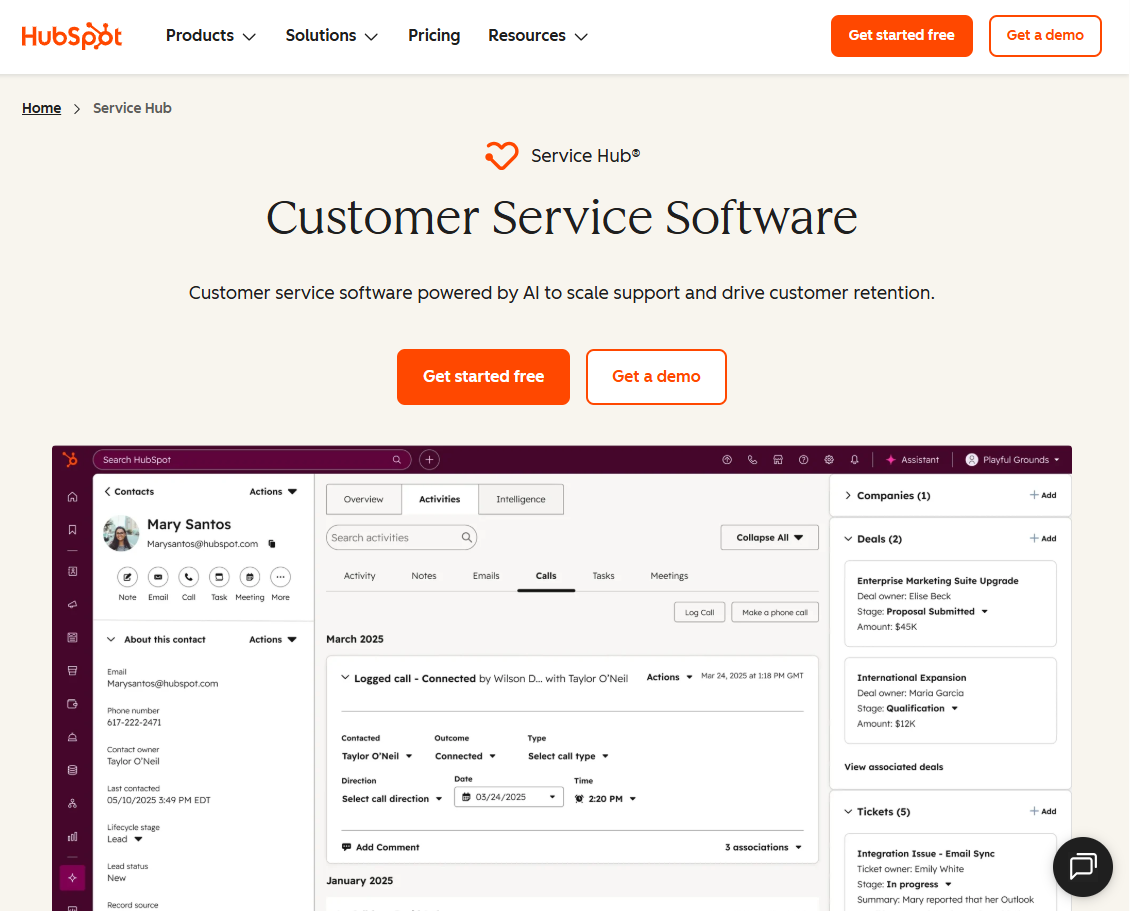The height and width of the screenshot is (911, 1130).
Task: Open the chat widget bubble icon
Action: tap(1082, 866)
